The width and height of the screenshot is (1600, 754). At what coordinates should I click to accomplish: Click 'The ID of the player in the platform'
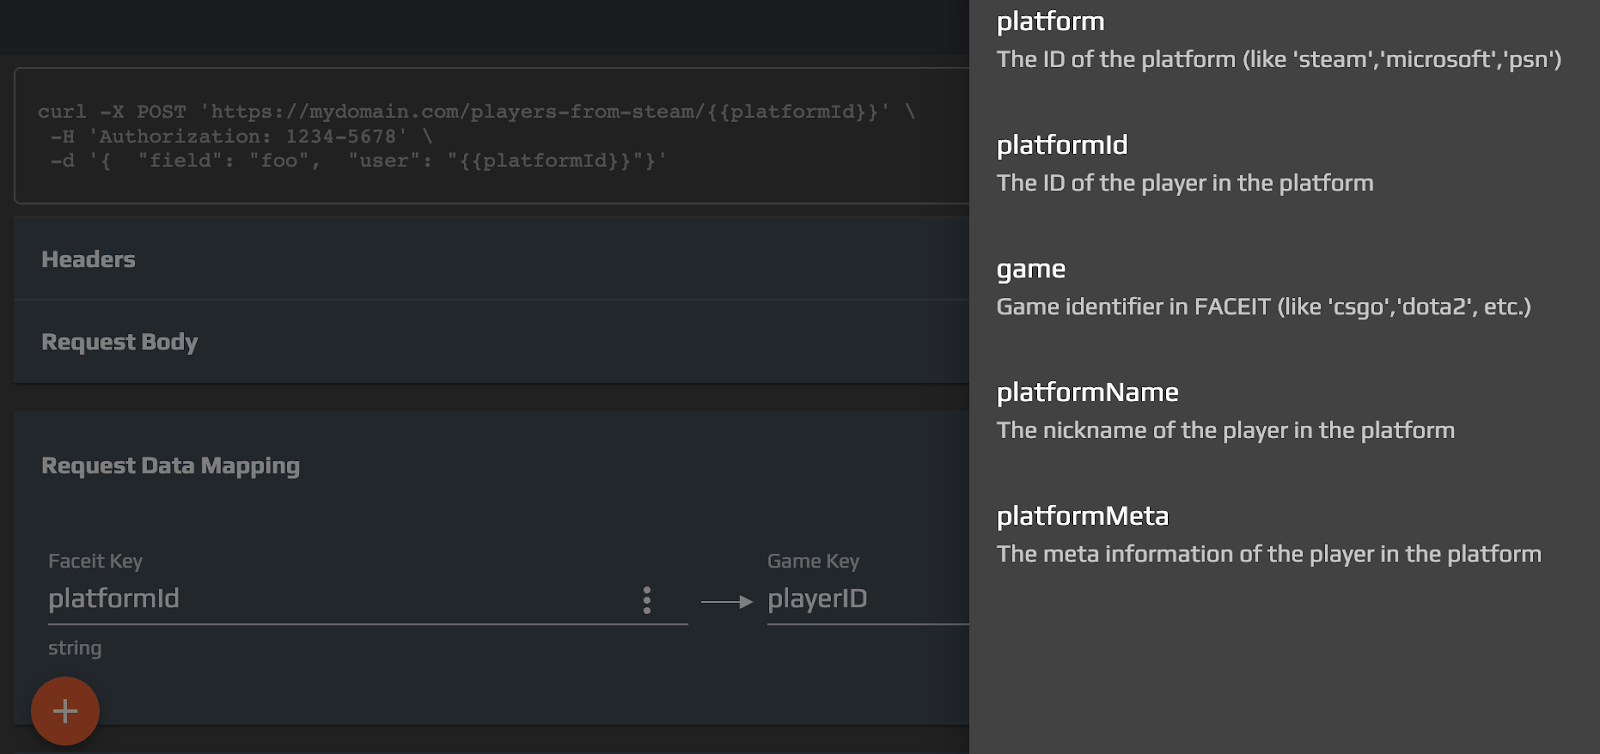1185,183
